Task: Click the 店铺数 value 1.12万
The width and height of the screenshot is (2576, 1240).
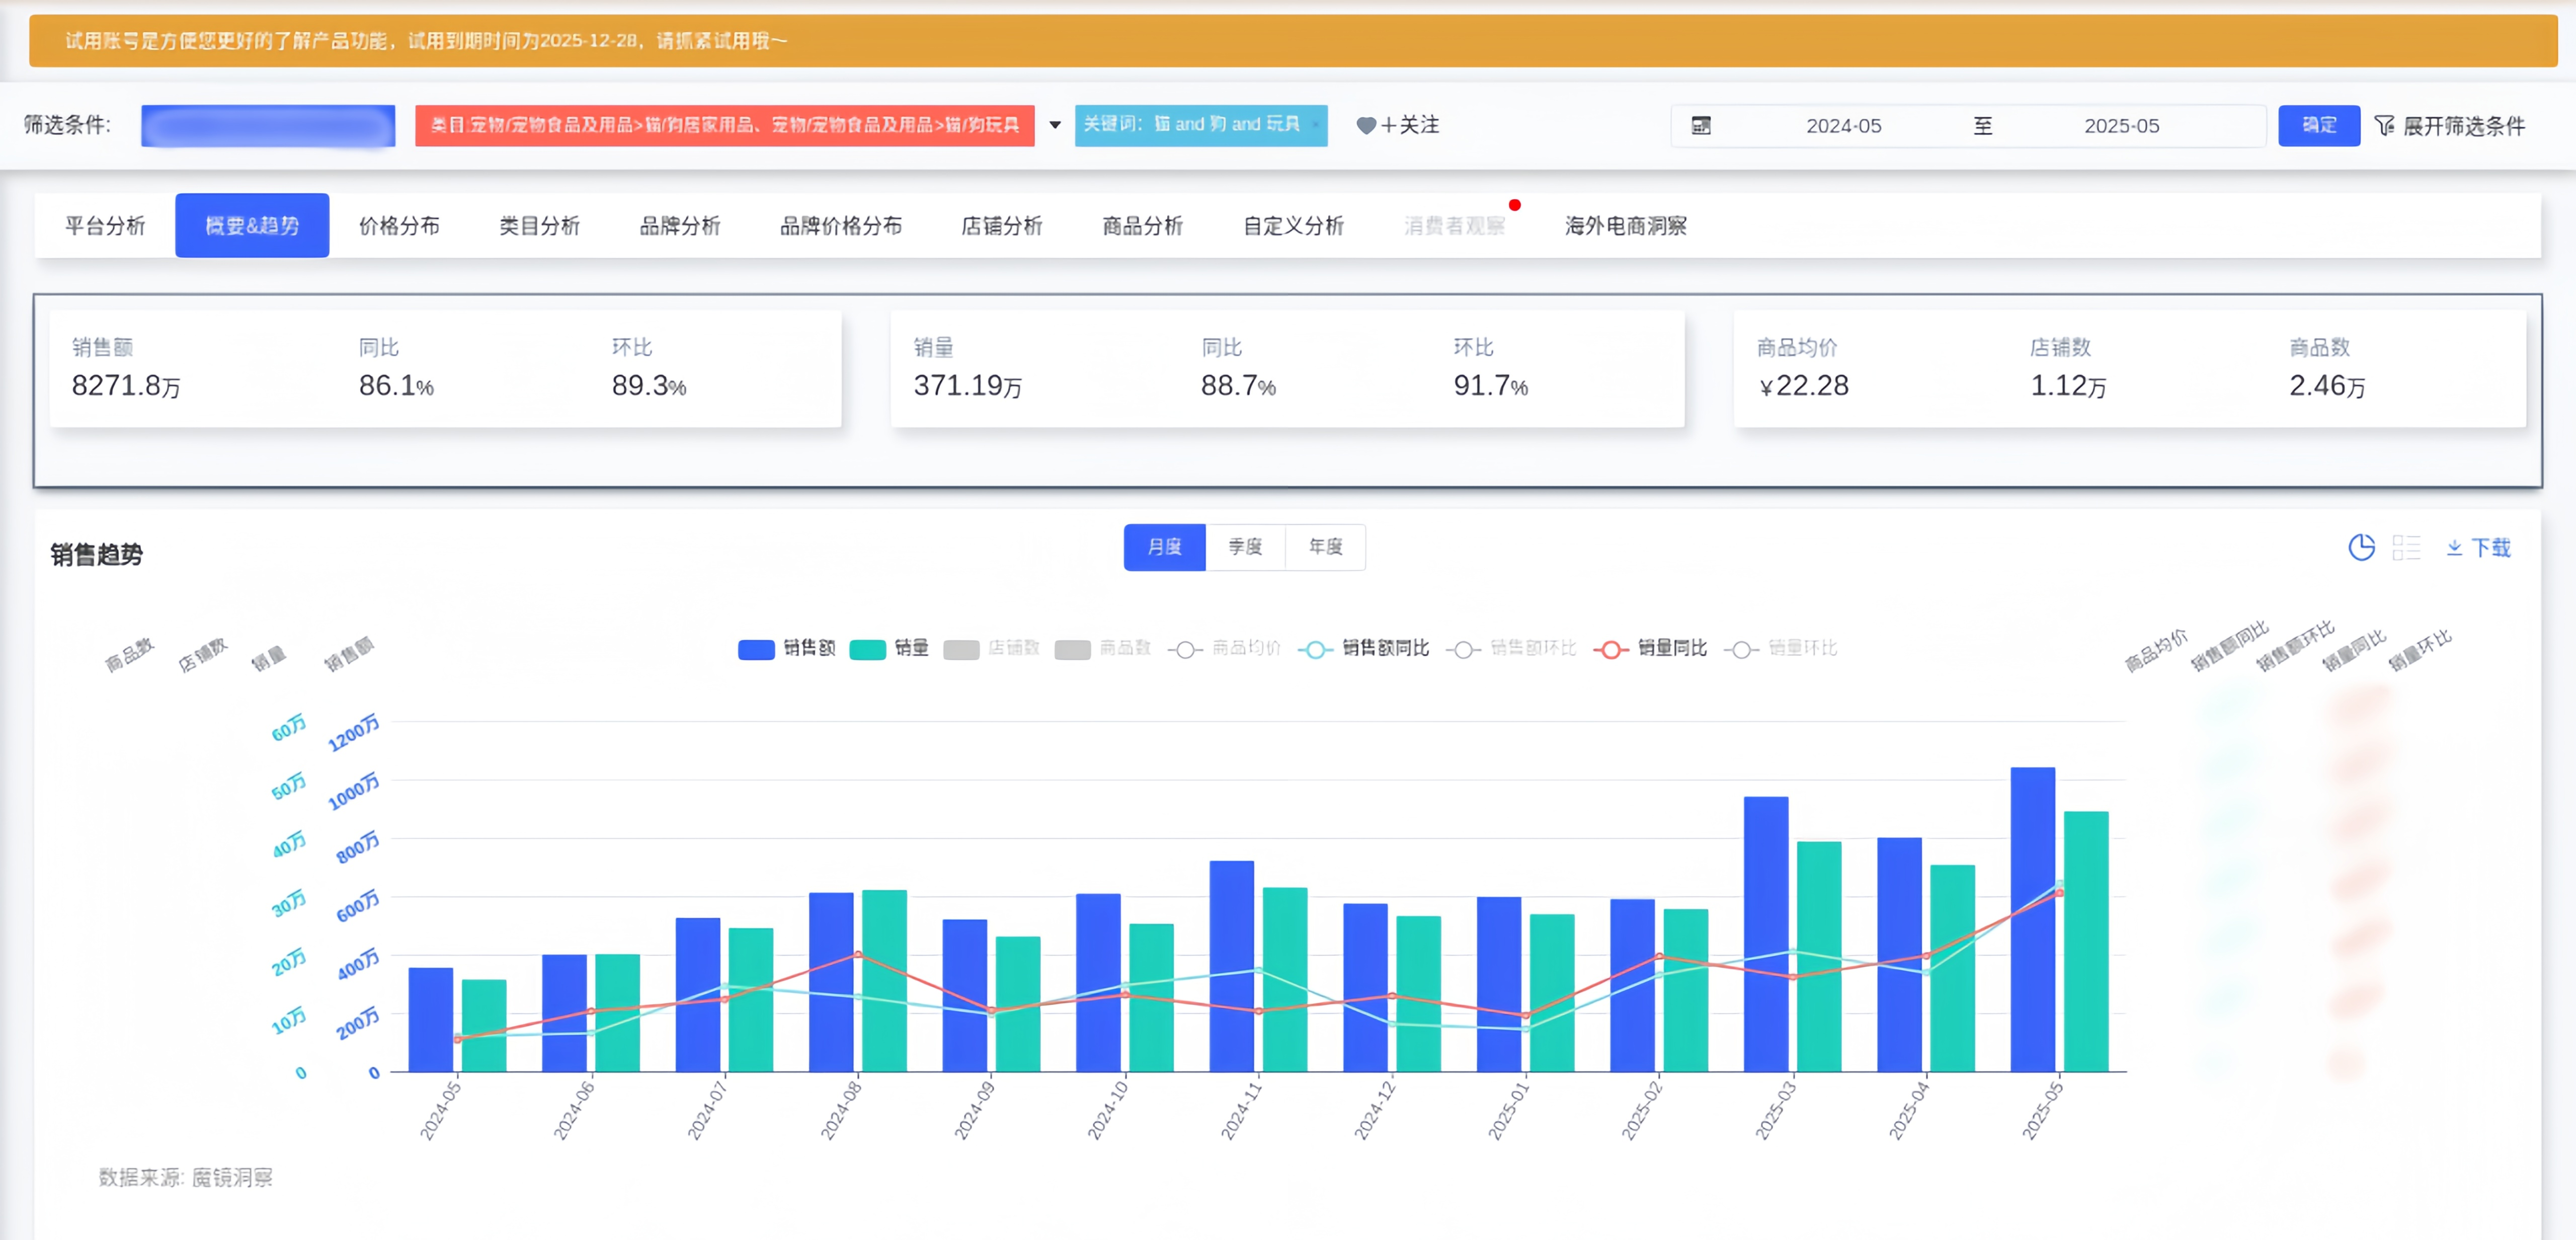Action: point(2069,386)
